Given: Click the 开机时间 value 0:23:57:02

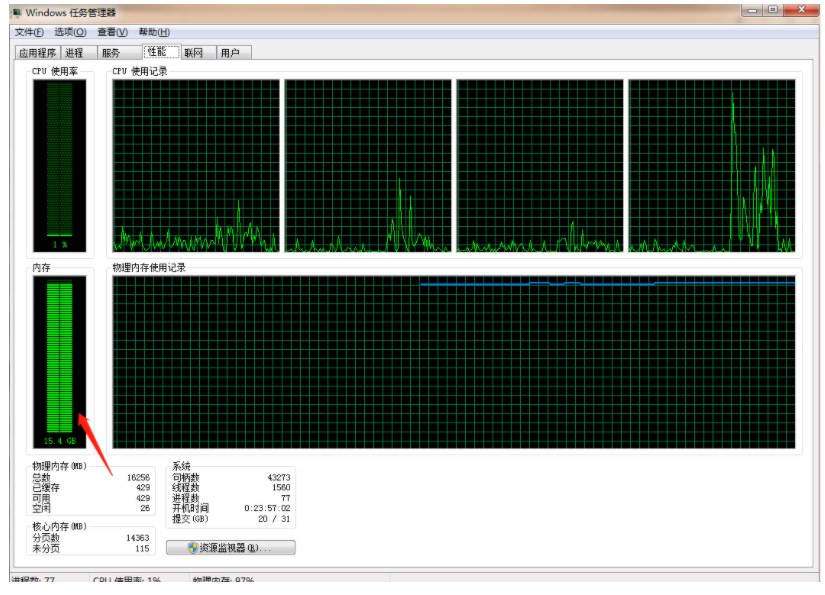Looking at the screenshot, I should 267,508.
